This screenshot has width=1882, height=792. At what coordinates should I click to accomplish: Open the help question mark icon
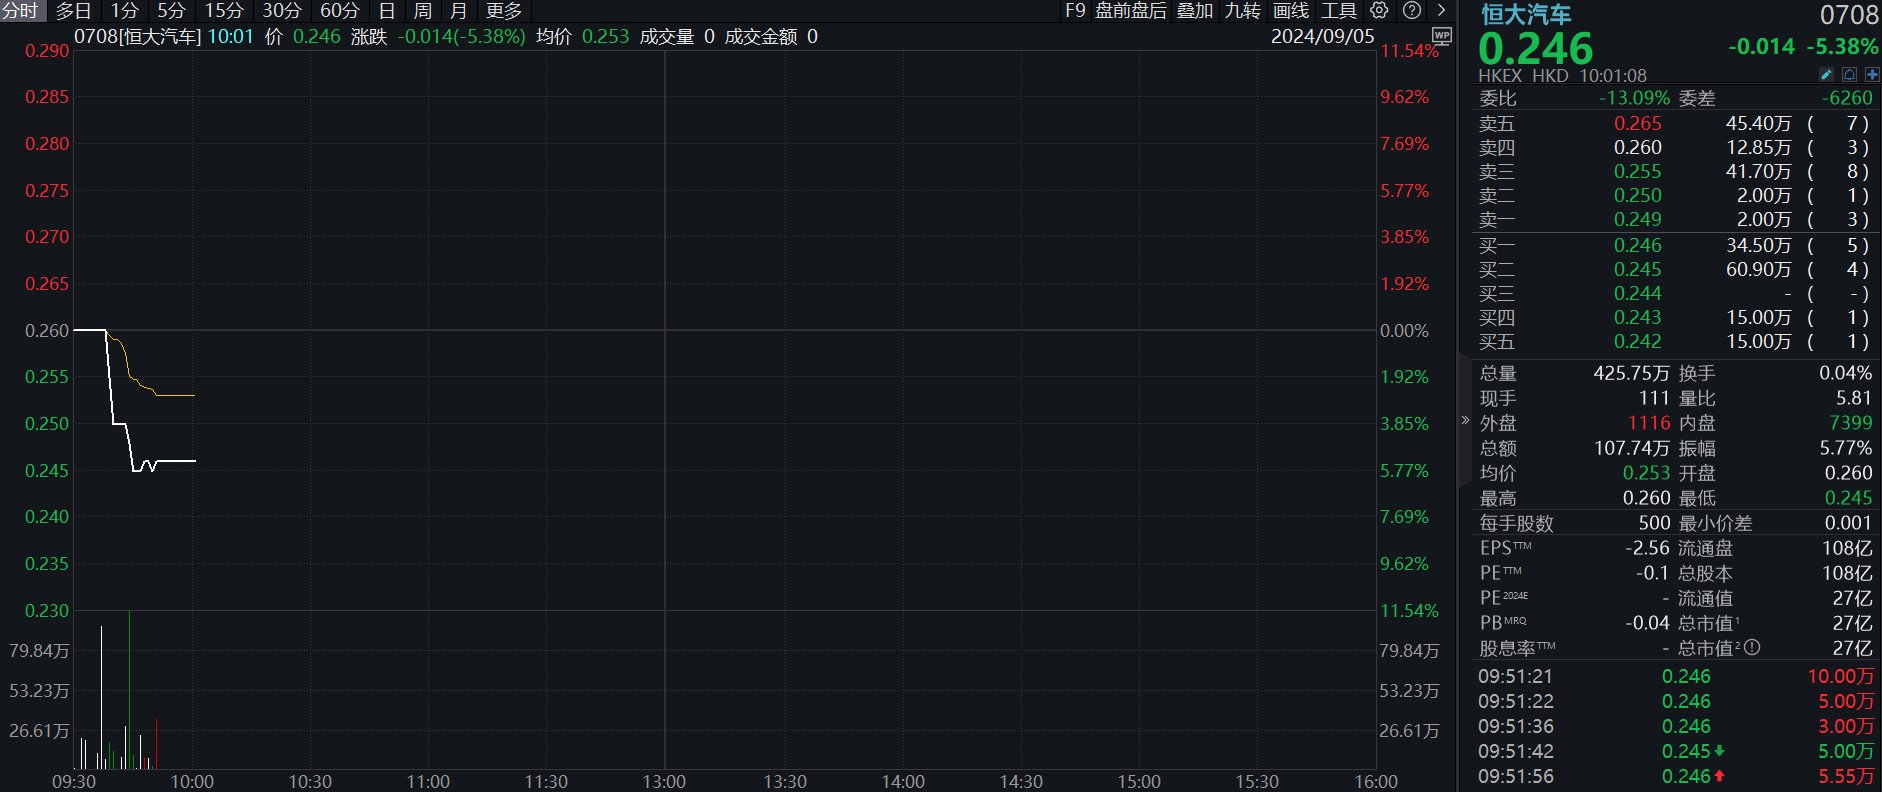click(1412, 11)
